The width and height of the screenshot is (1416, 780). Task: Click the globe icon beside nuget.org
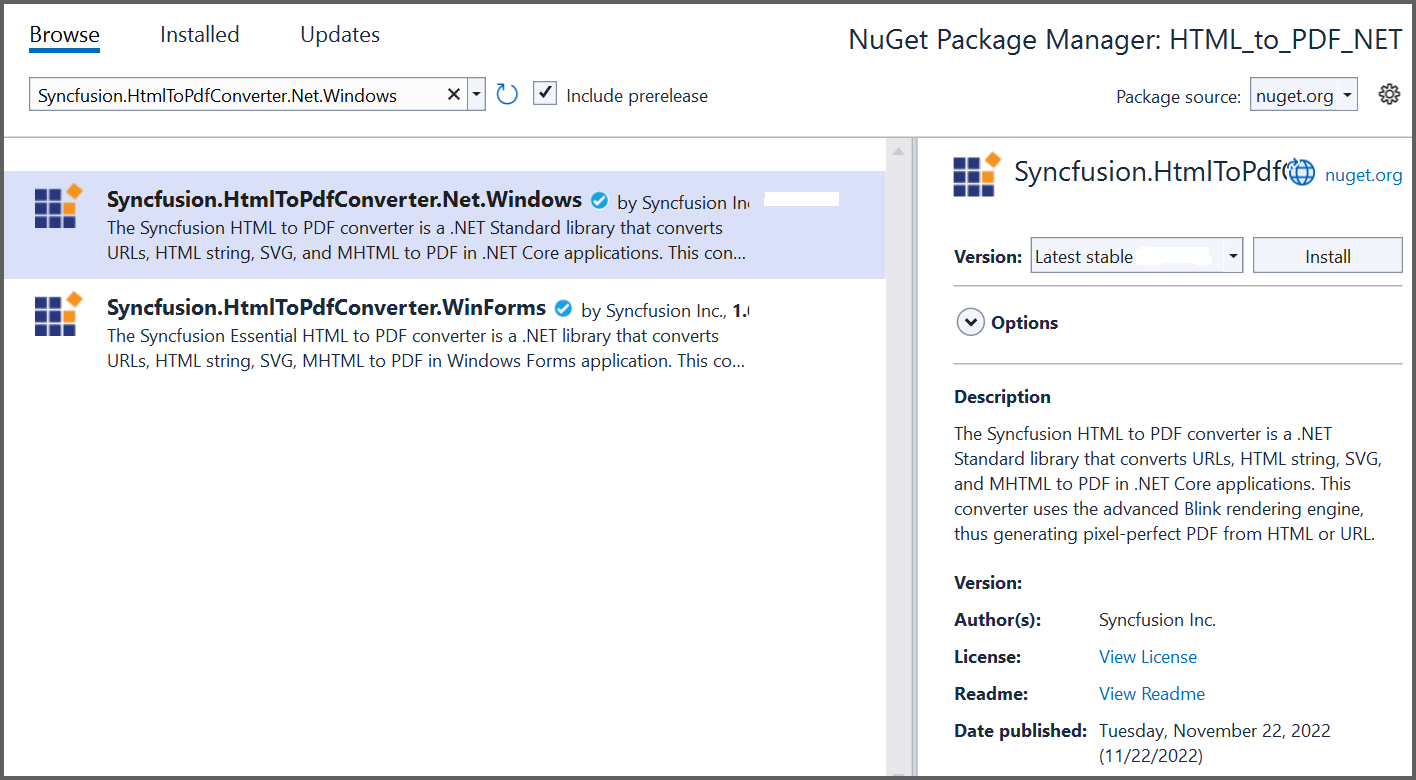tap(1301, 171)
